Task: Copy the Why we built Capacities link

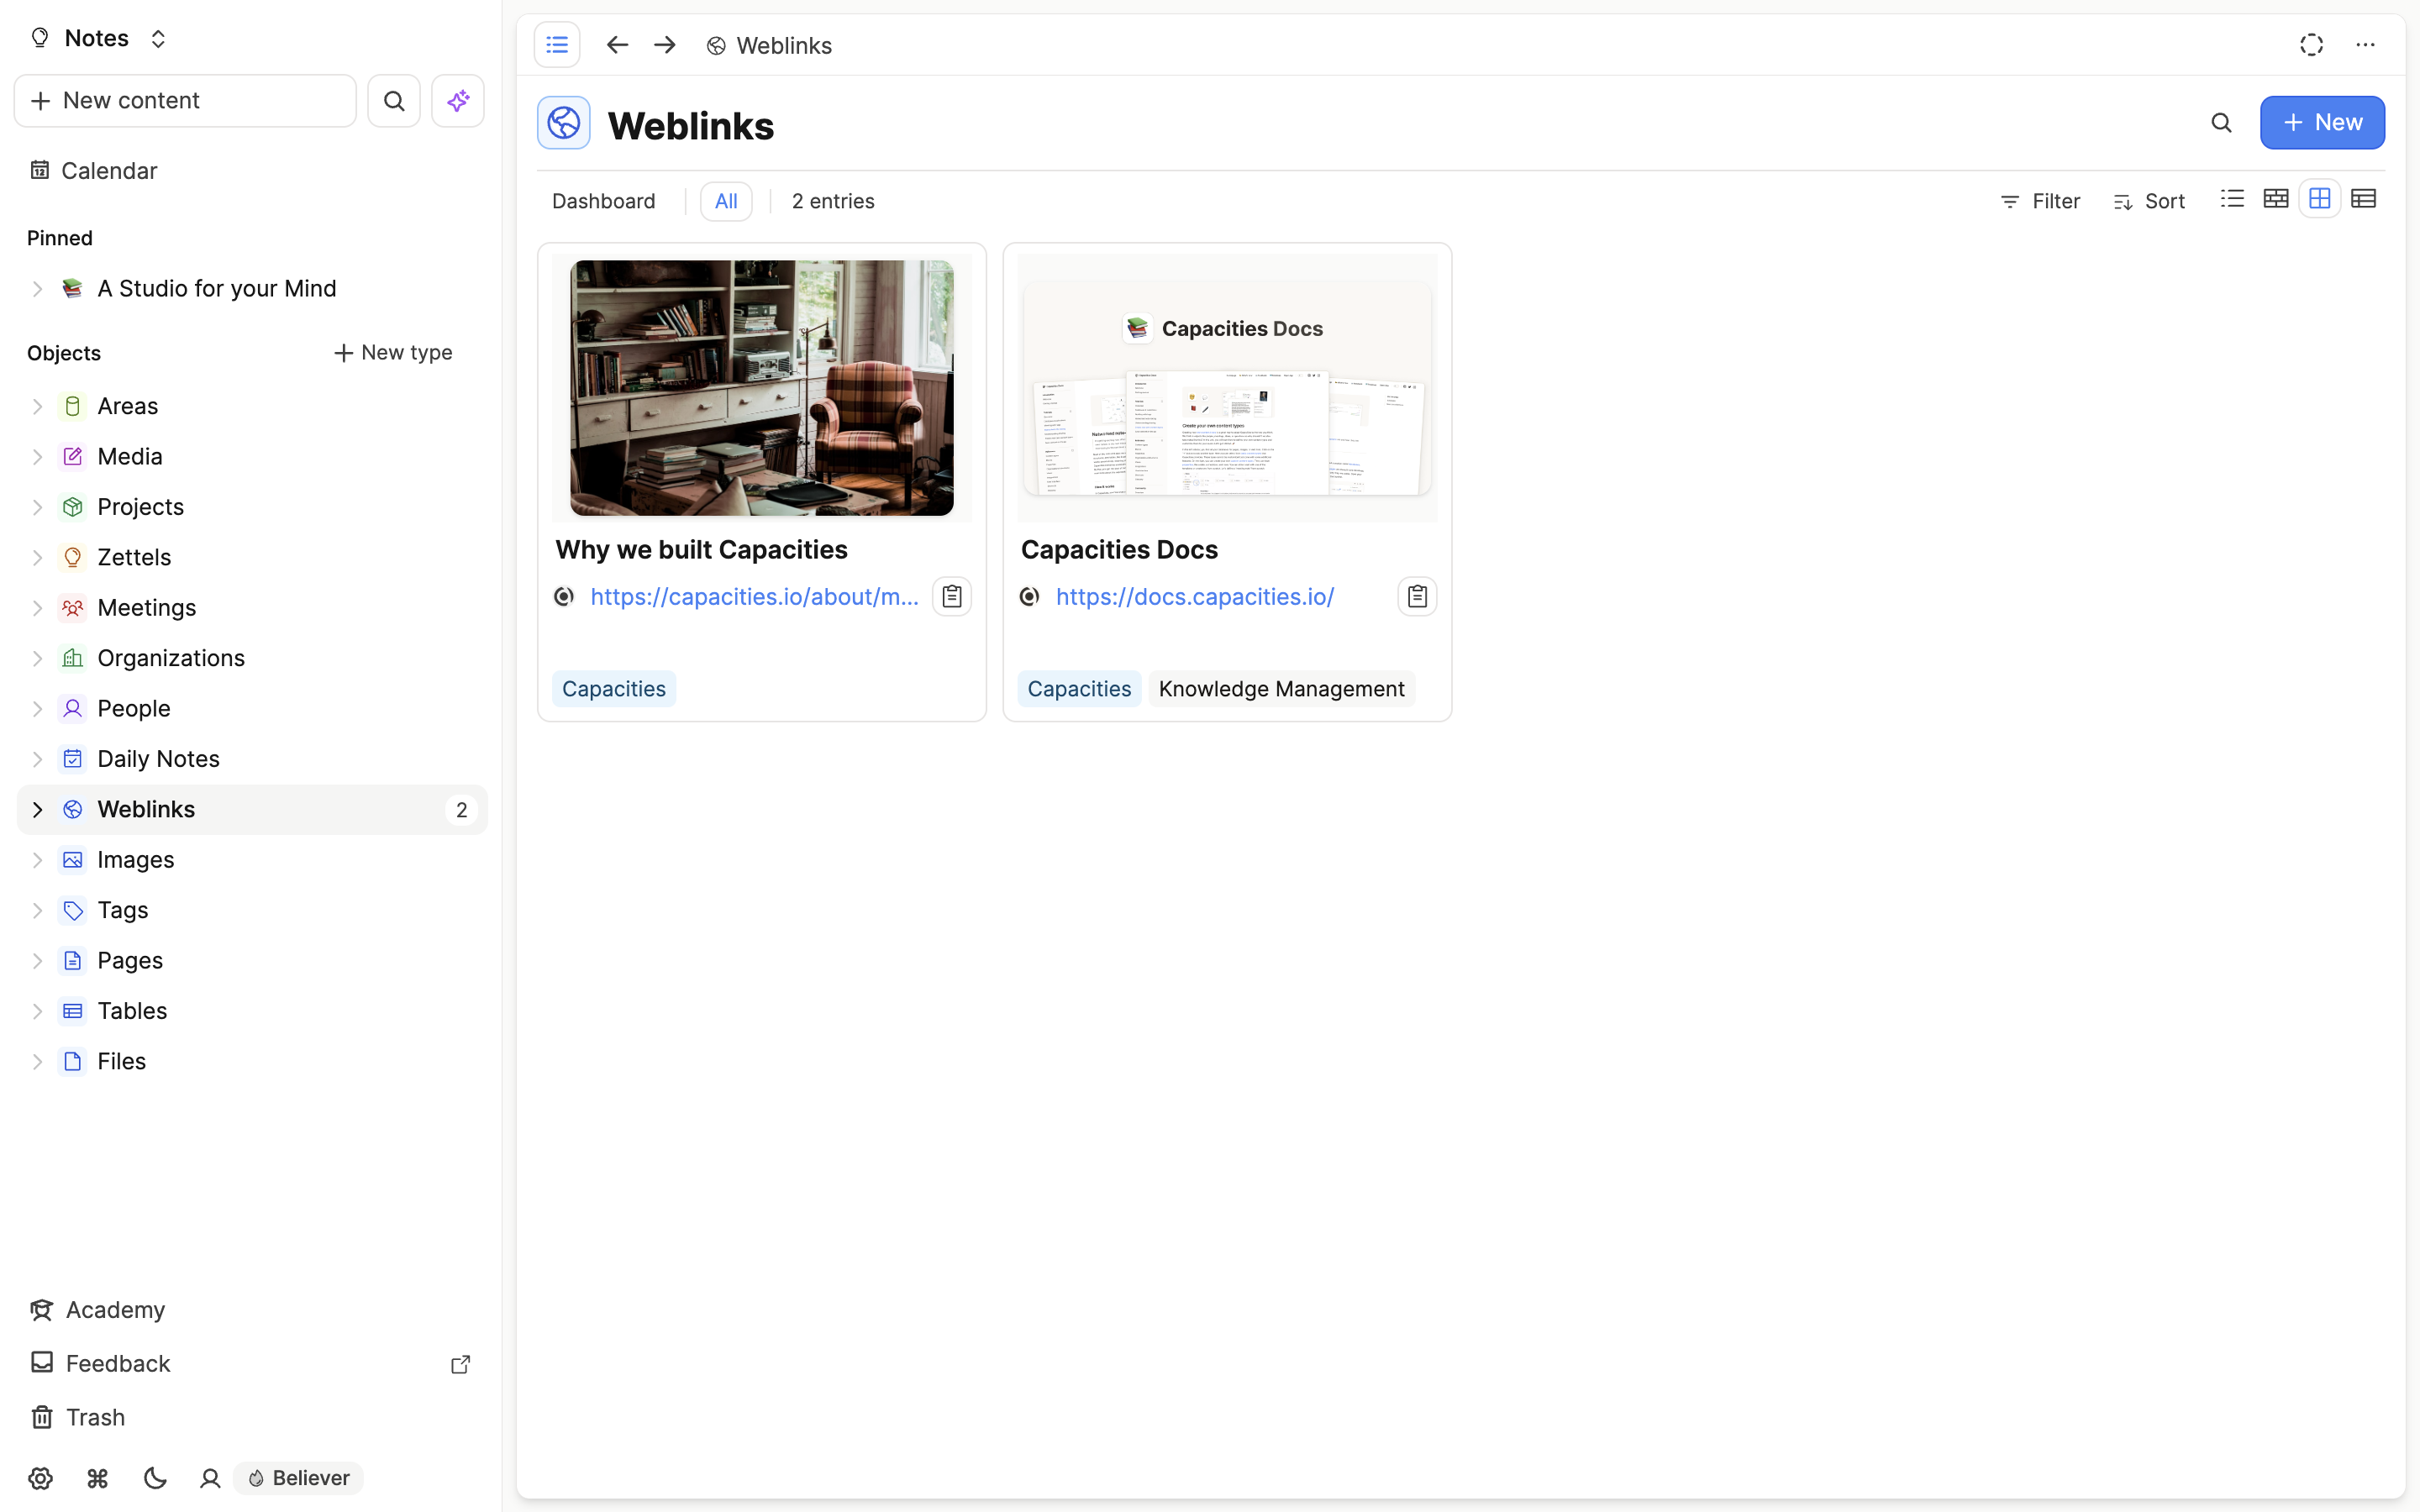Action: [x=952, y=597]
